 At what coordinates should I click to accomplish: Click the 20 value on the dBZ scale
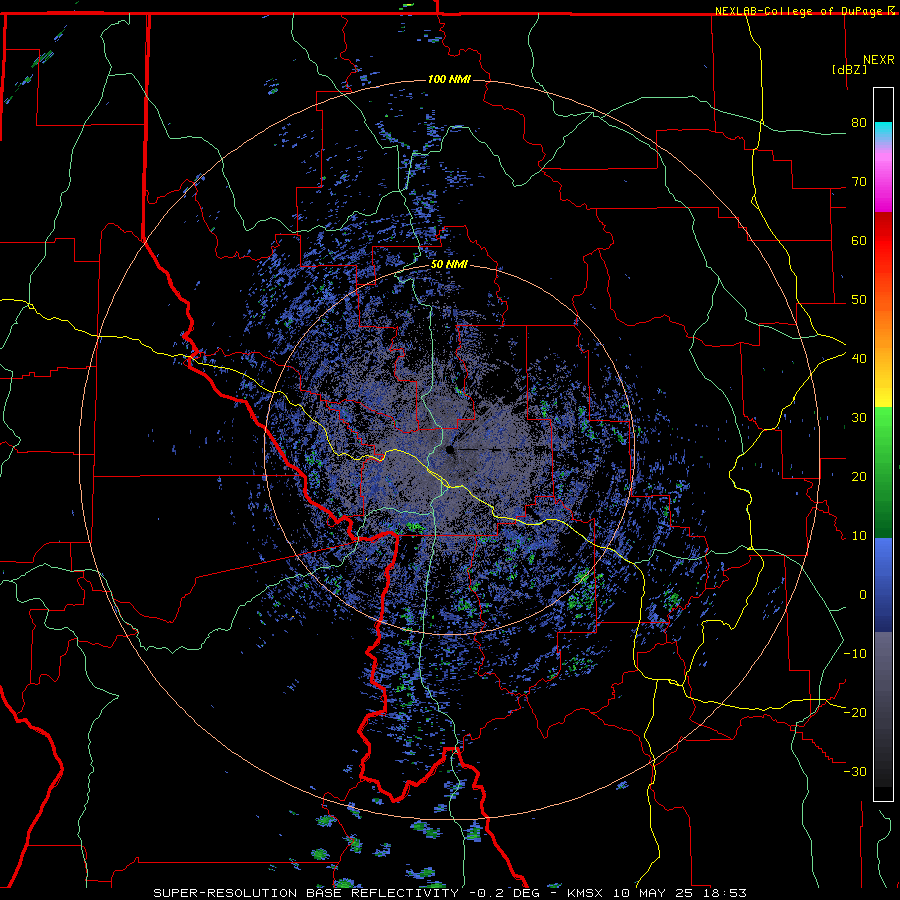859,477
